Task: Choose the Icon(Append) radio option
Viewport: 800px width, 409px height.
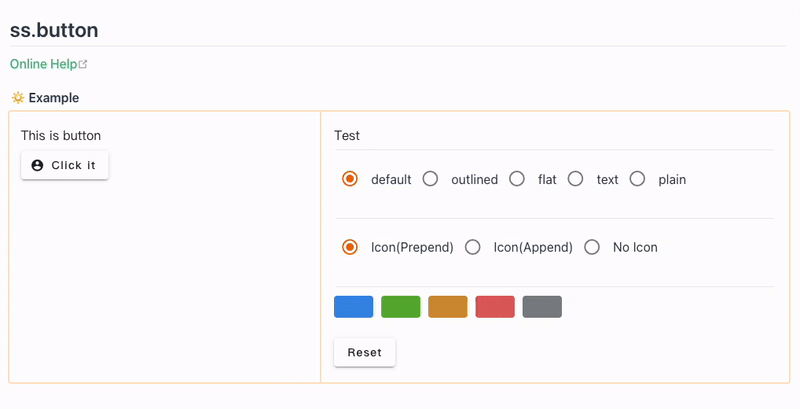Action: coord(473,247)
